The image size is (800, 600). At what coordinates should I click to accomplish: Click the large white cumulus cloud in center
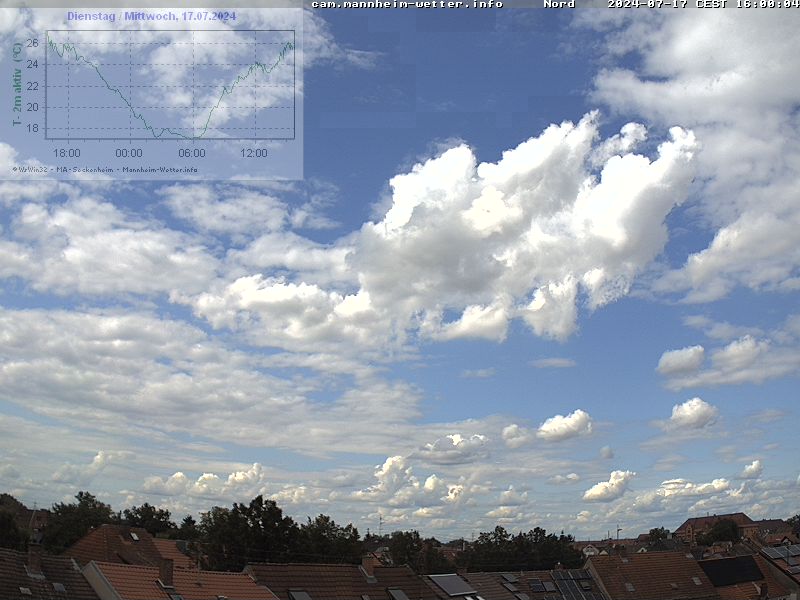pos(520,220)
